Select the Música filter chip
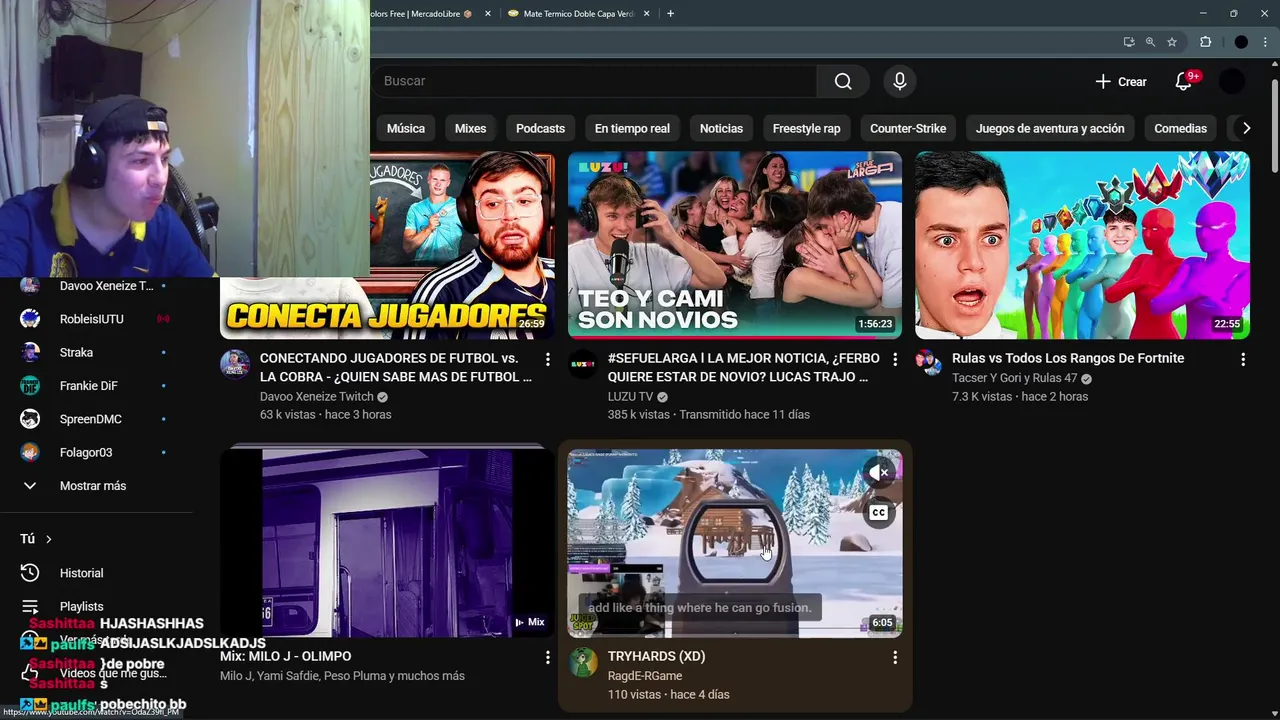 point(406,128)
